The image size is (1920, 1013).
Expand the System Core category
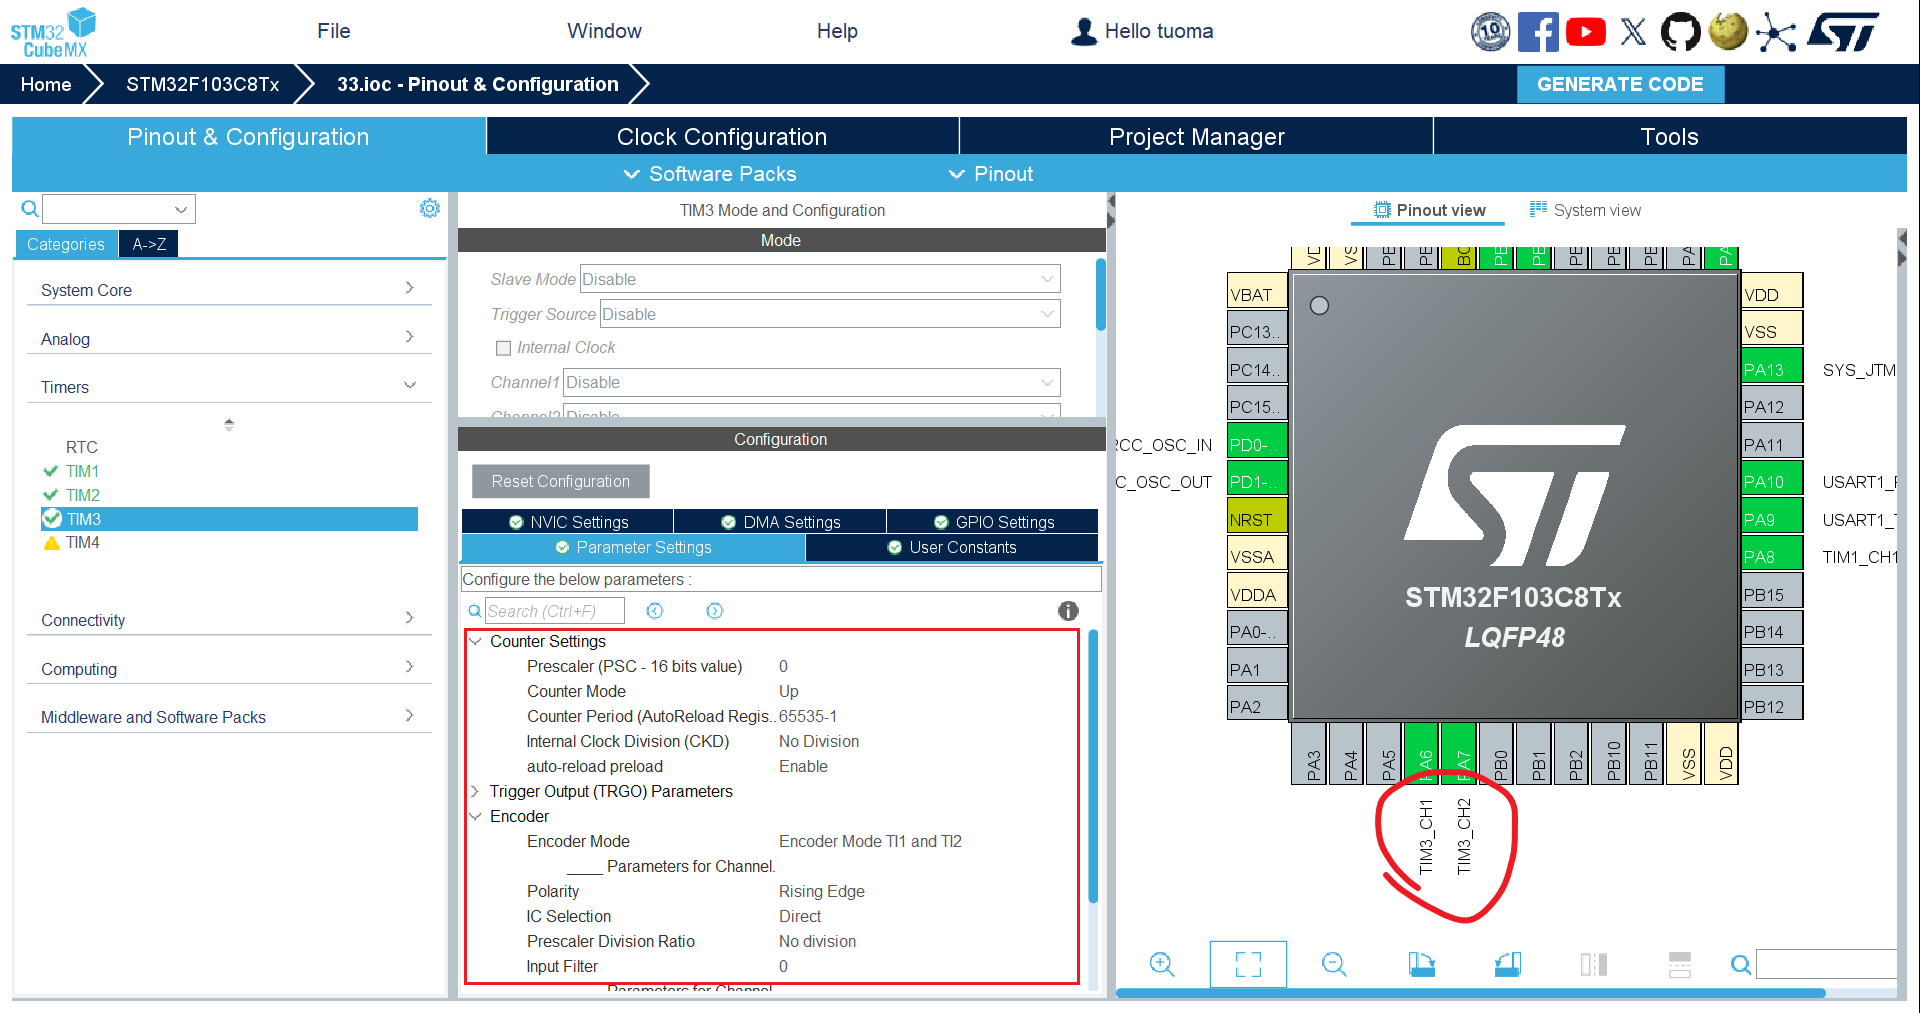point(229,290)
